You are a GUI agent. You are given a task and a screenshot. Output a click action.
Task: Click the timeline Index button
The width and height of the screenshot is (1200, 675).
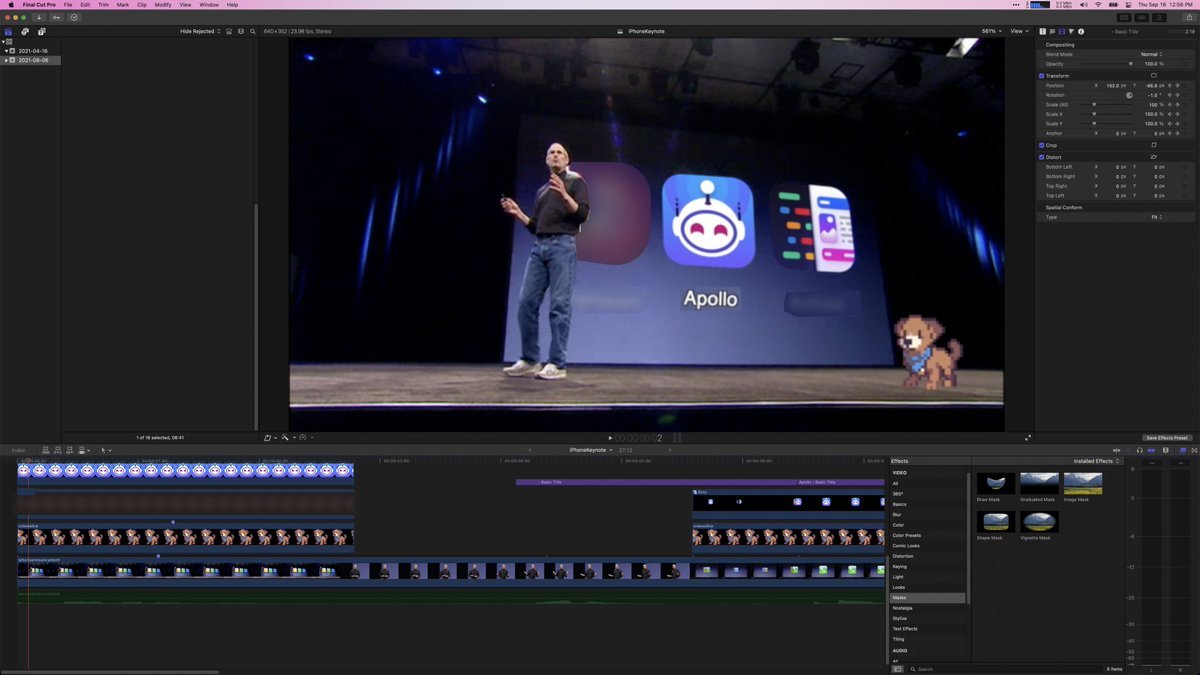tap(18, 450)
